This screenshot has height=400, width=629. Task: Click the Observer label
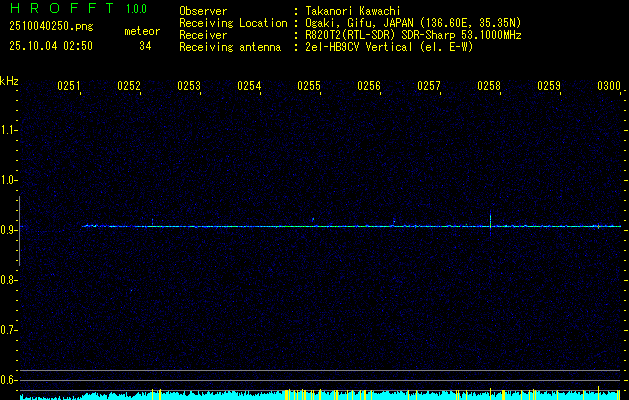pos(203,11)
